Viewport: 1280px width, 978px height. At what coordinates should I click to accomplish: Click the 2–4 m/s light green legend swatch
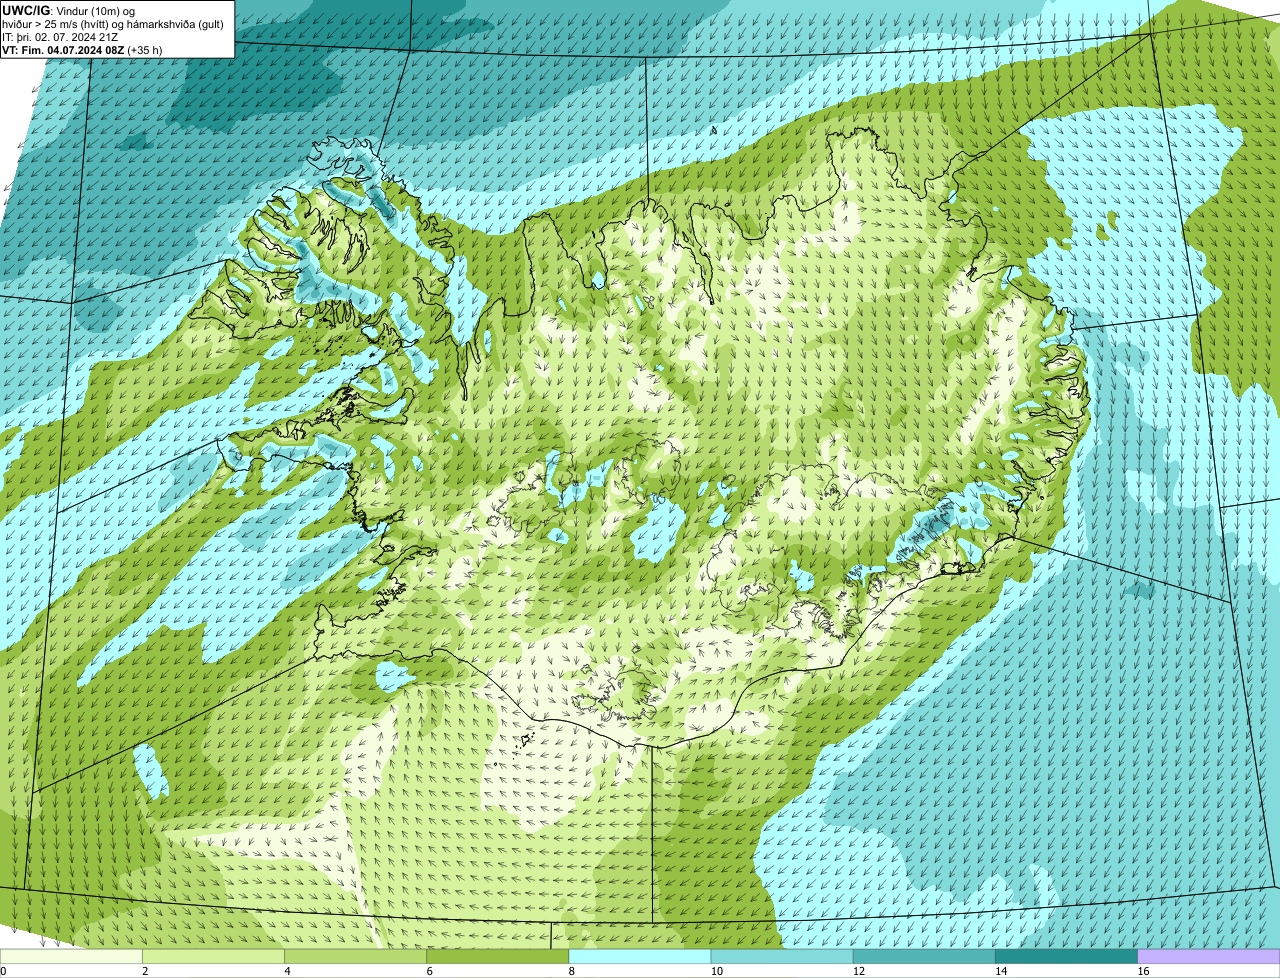pos(213,956)
